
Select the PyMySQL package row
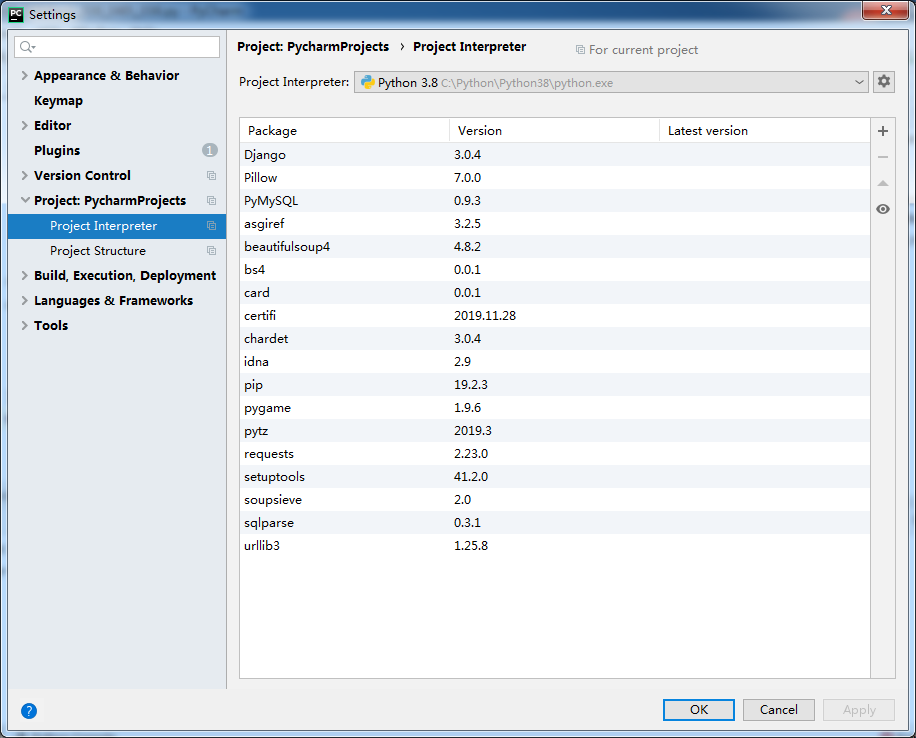pyautogui.click(x=554, y=200)
